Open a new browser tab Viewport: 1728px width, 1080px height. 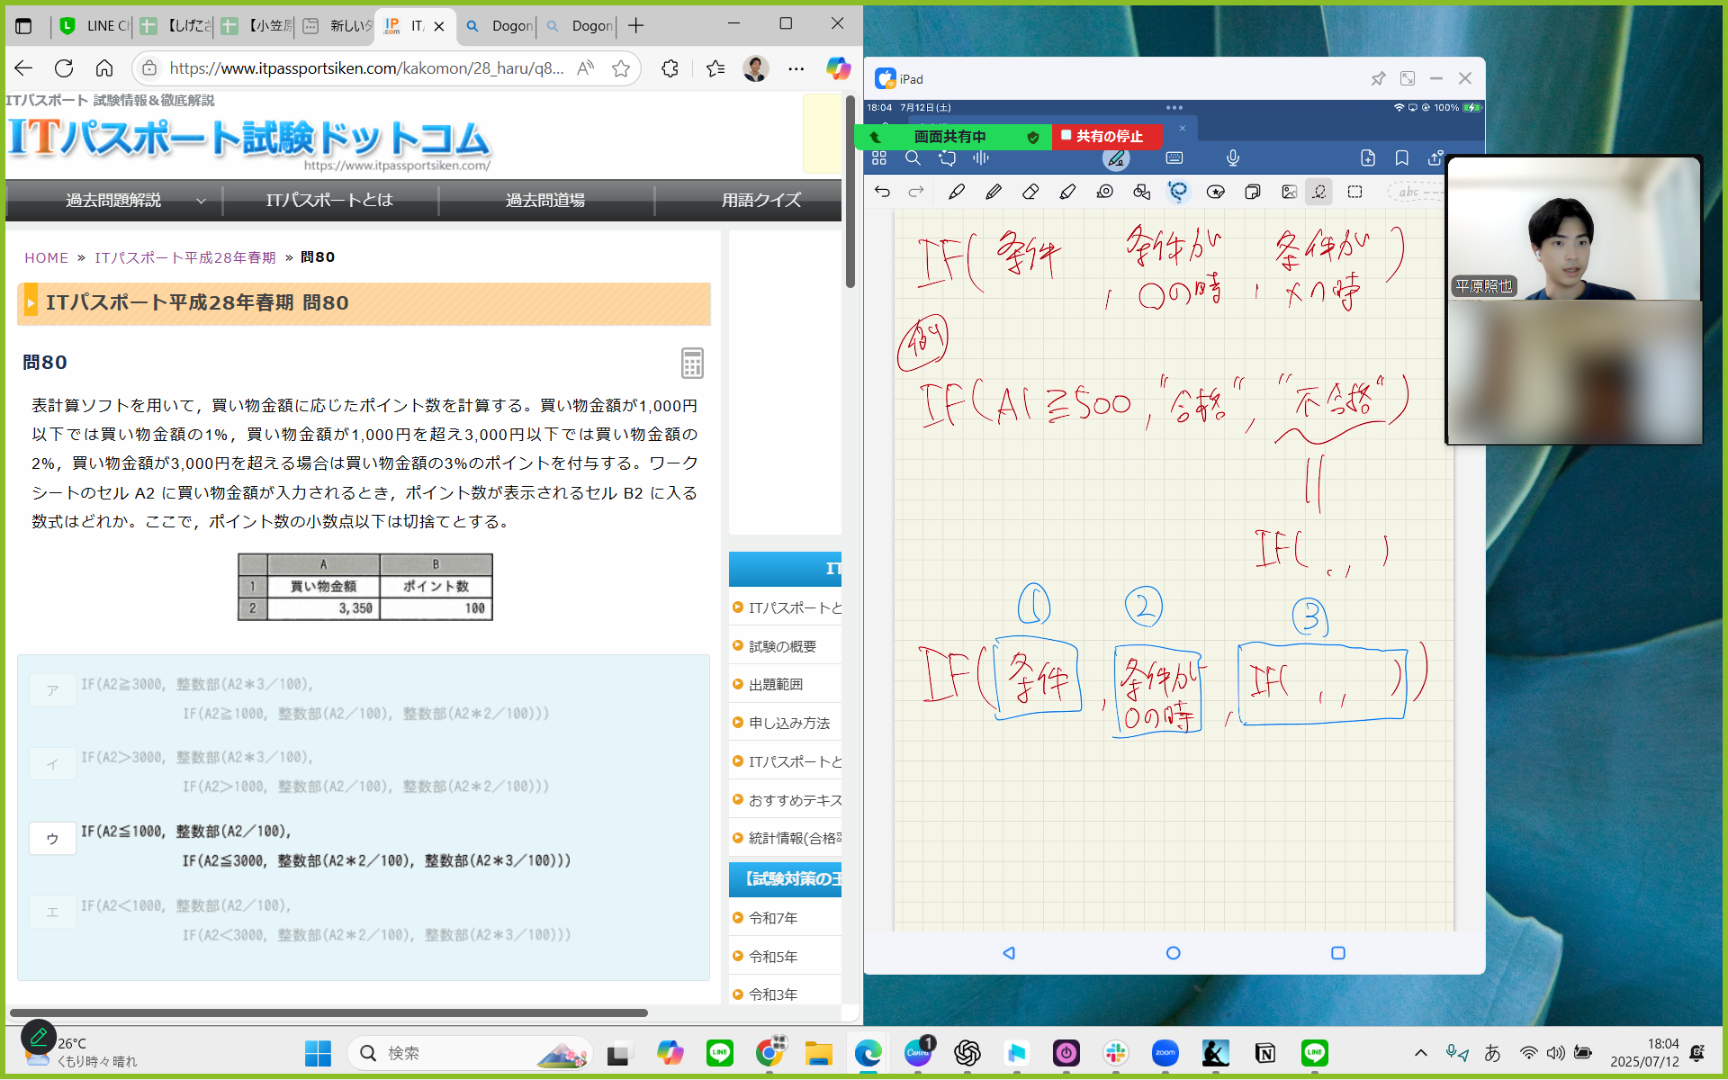pos(636,26)
